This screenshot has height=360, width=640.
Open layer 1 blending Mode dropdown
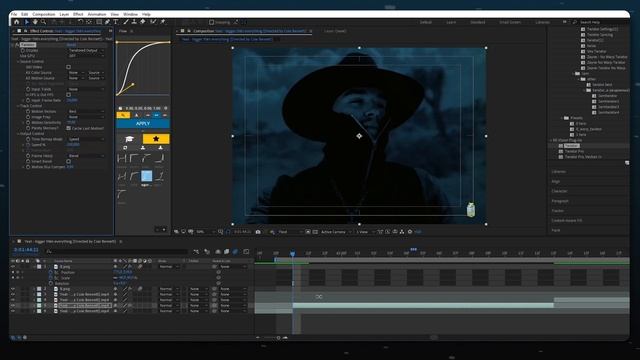point(169,267)
